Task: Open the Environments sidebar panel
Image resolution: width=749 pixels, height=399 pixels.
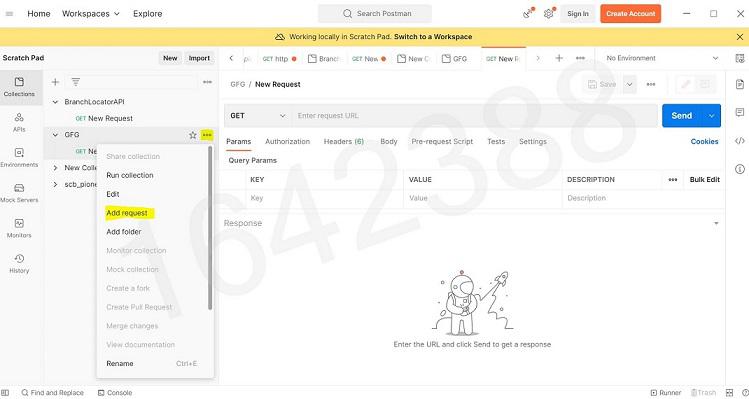Action: [x=19, y=158]
